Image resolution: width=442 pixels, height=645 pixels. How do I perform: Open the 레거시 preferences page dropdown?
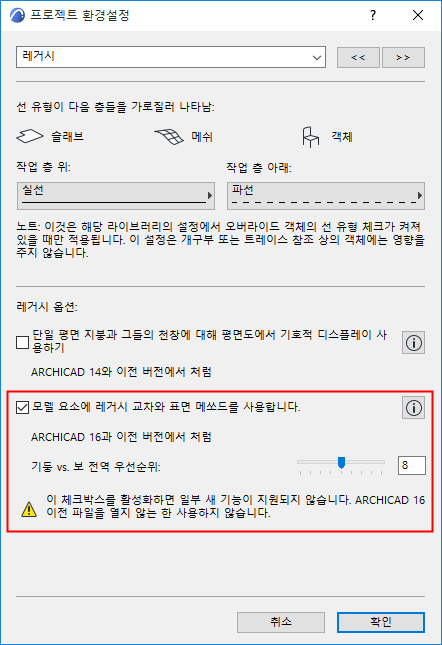click(171, 57)
